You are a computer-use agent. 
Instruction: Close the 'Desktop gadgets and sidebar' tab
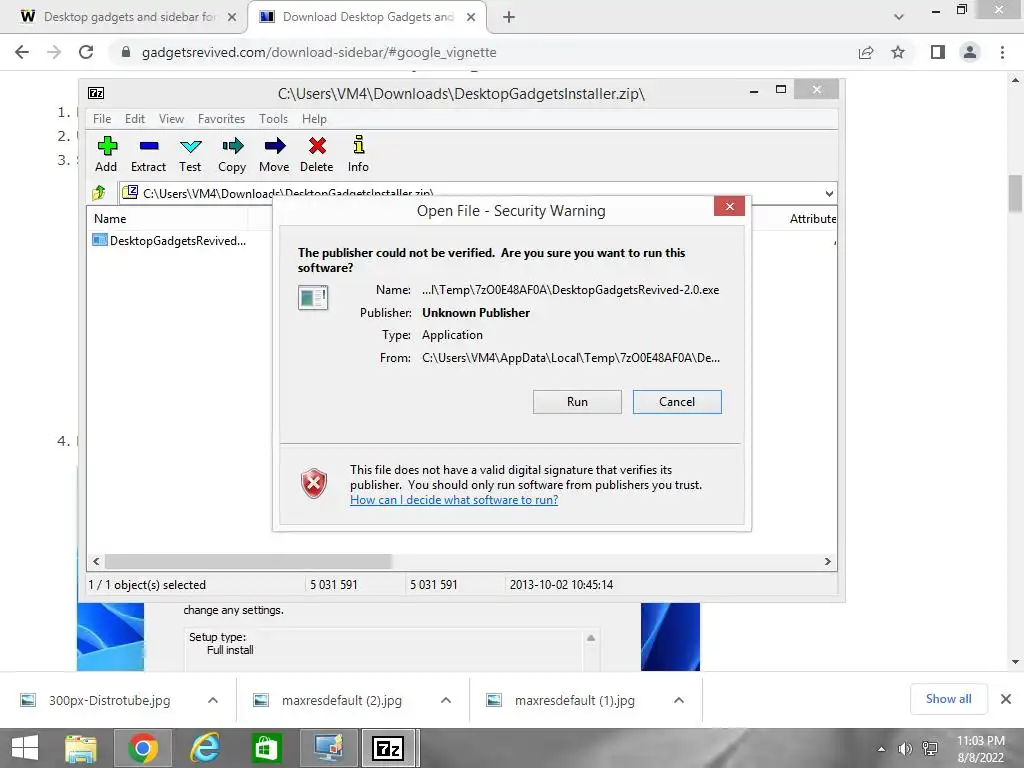pos(232,17)
